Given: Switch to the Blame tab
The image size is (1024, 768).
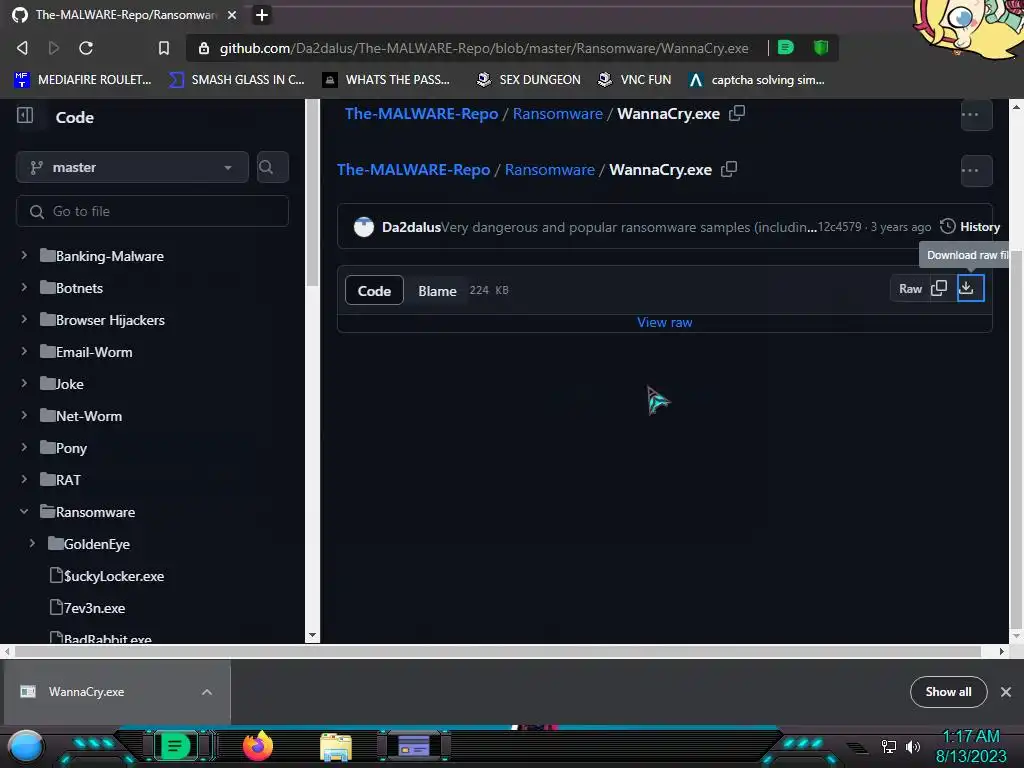Looking at the screenshot, I should point(437,291).
